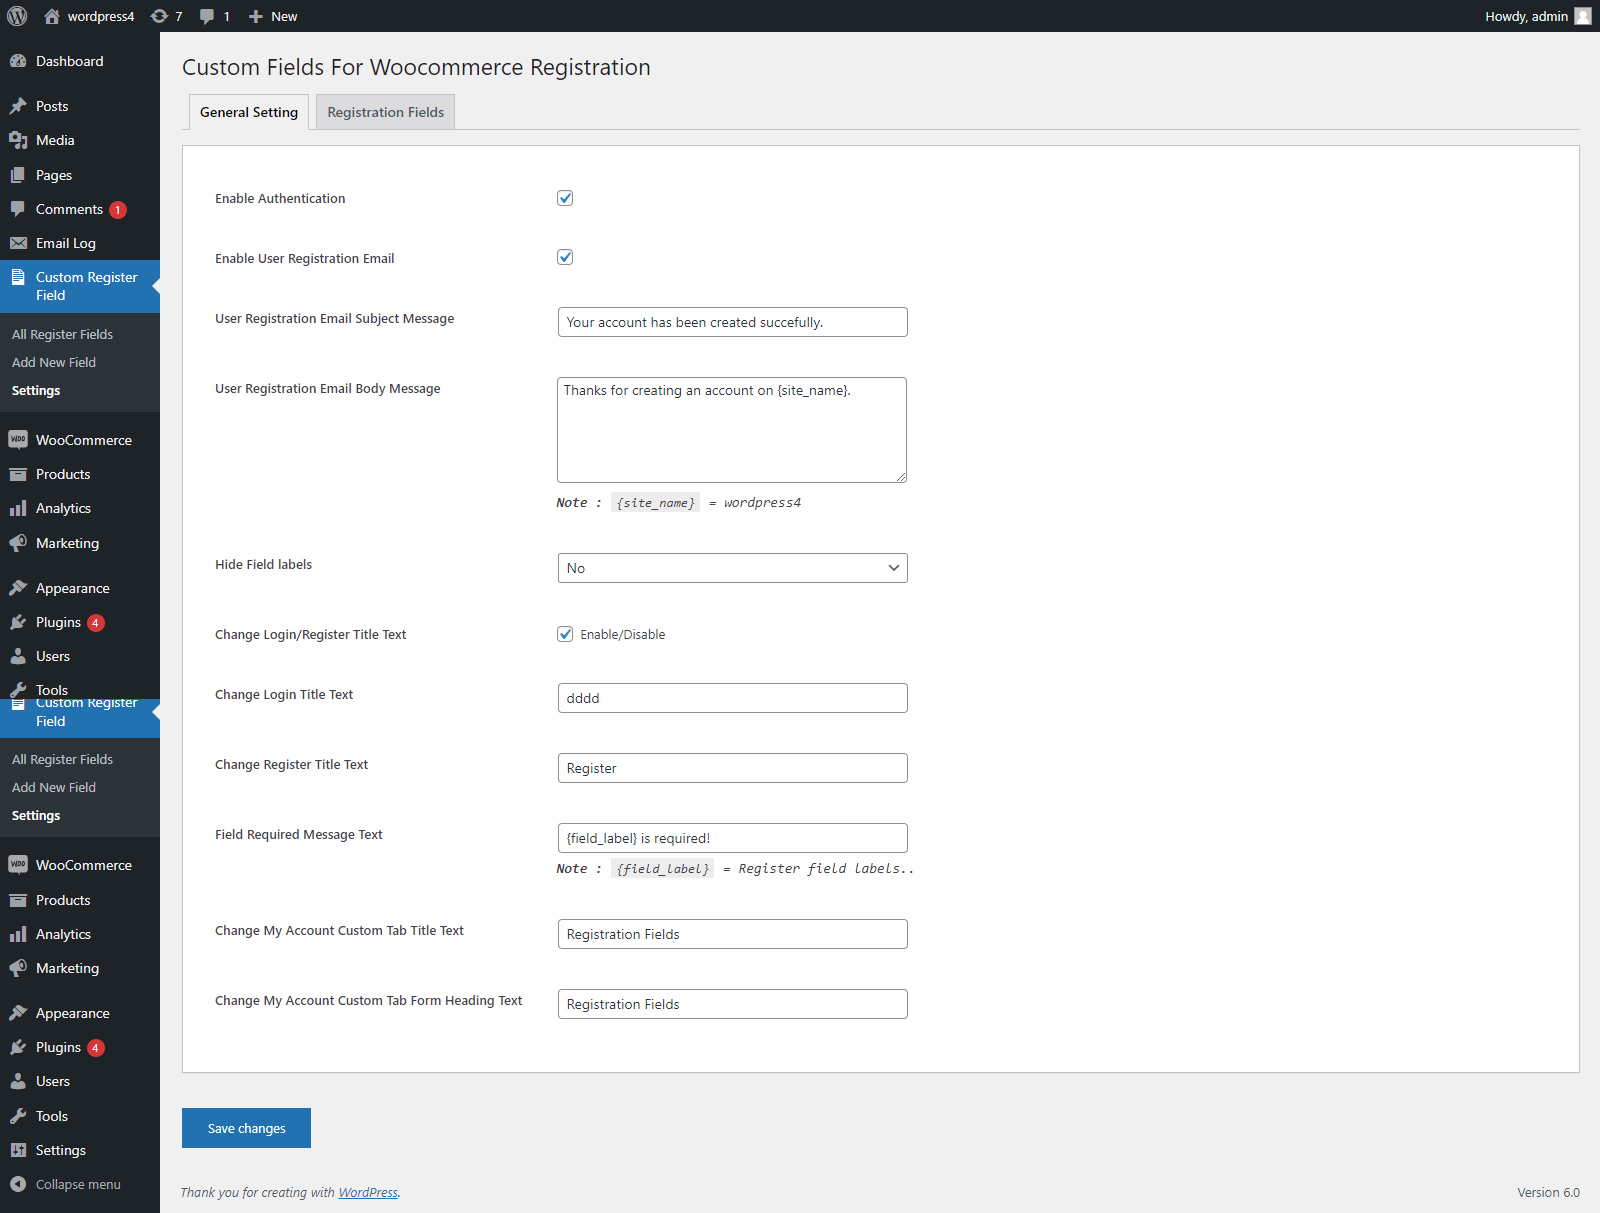Open the WordPress logo in admin bar
This screenshot has width=1600, height=1213.
point(16,16)
